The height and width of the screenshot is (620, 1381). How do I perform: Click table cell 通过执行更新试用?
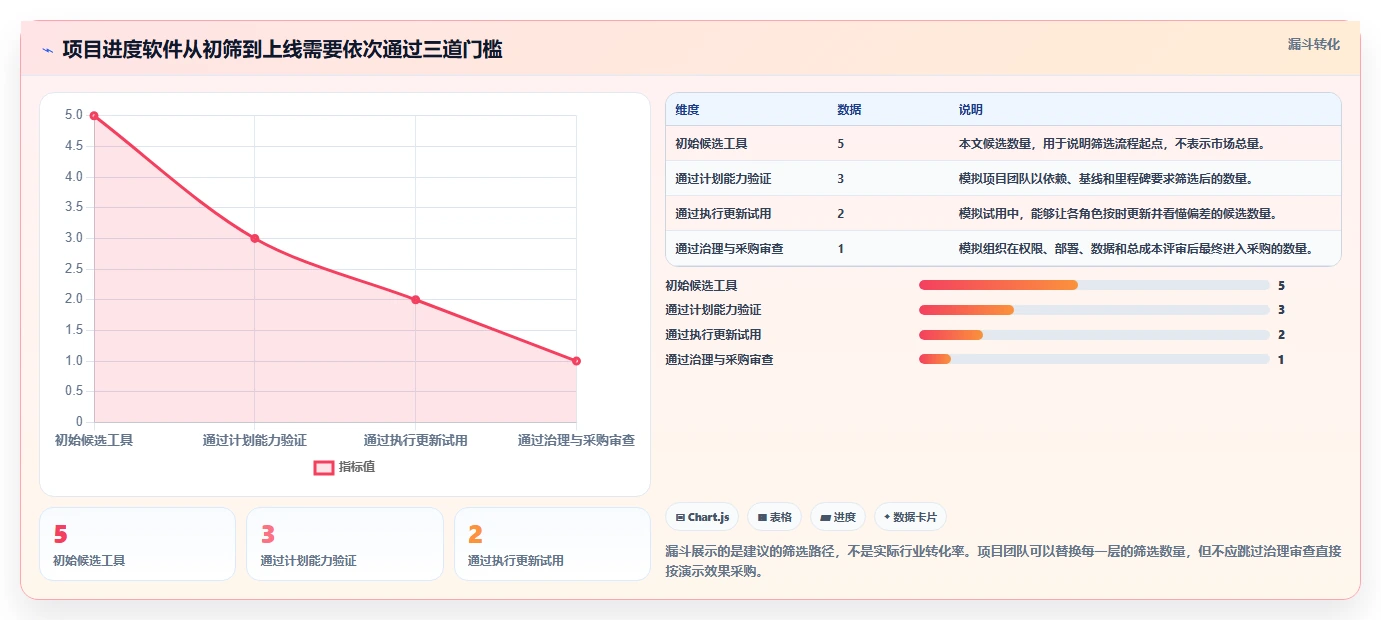[723, 214]
